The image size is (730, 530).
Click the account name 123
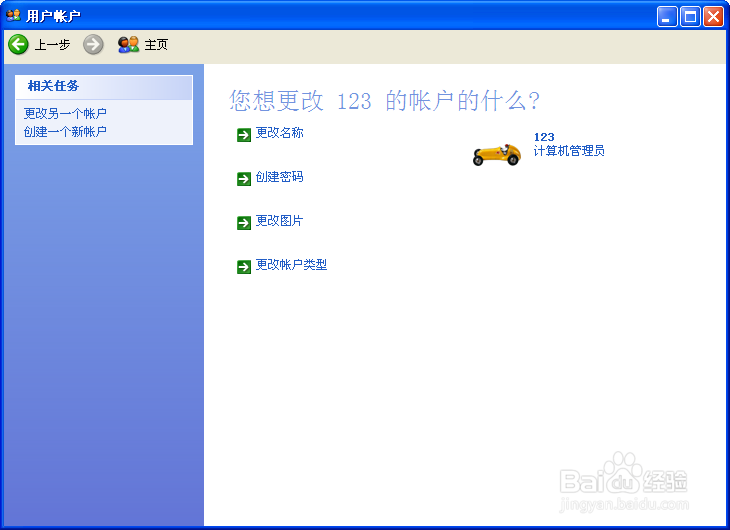[x=544, y=137]
